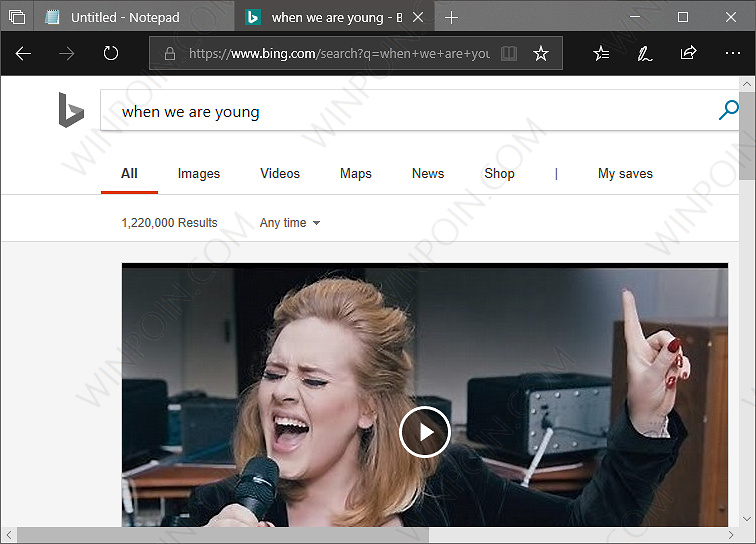Minimize the Edge browser window
The image size is (756, 544).
click(635, 17)
